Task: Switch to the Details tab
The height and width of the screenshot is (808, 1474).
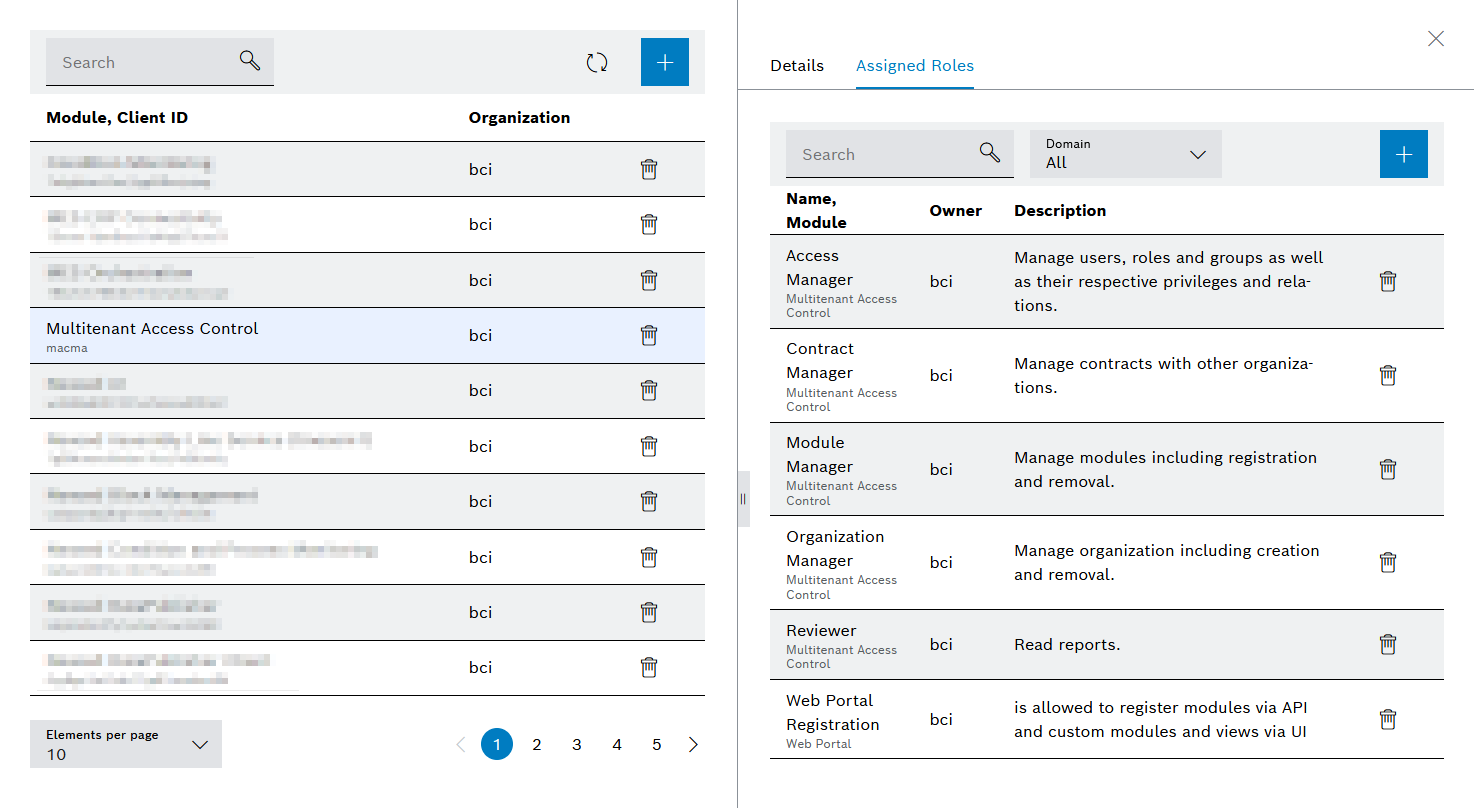Action: 797,66
